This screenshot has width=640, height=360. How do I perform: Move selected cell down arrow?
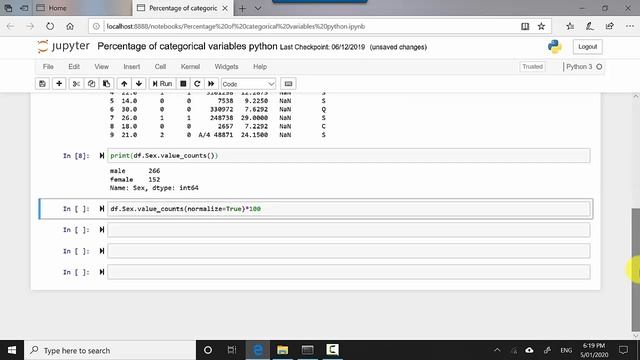point(139,84)
